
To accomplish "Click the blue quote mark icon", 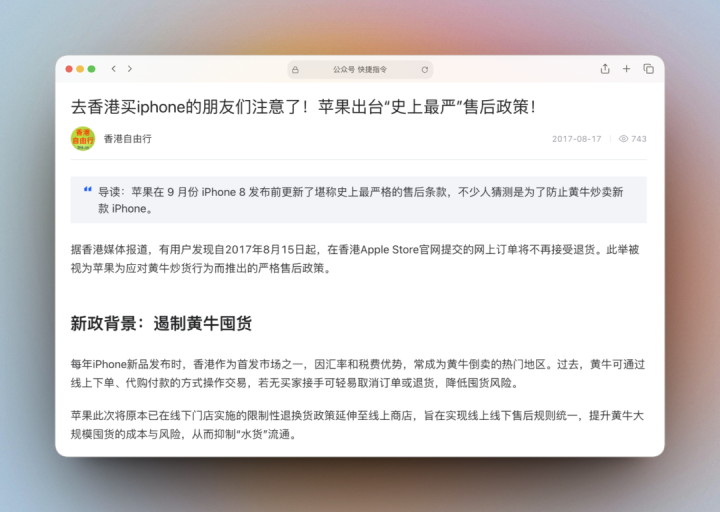I will coord(87,189).
